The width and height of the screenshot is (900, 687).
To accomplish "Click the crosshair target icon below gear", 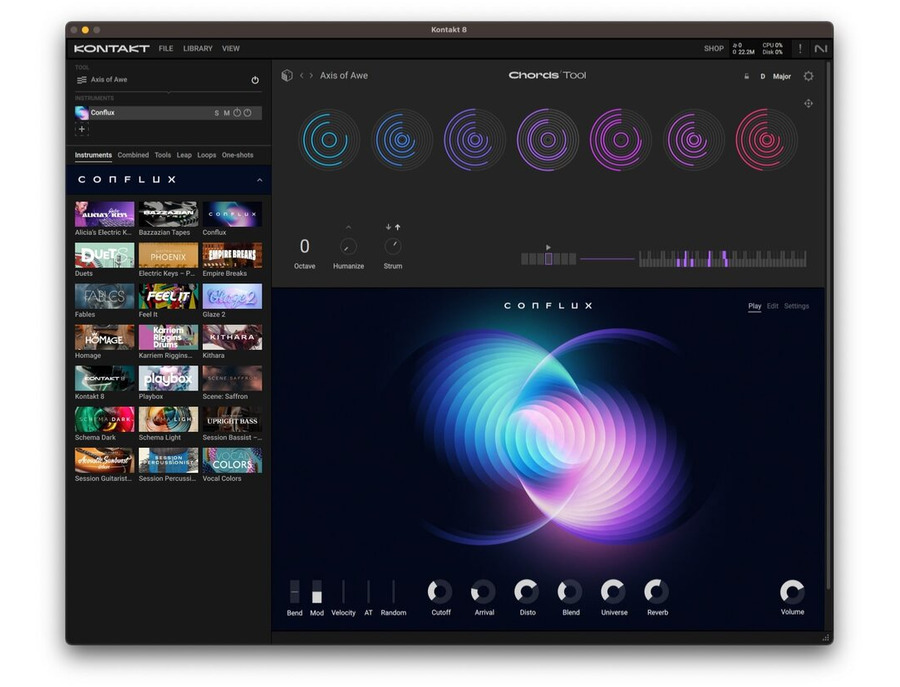I will [808, 103].
